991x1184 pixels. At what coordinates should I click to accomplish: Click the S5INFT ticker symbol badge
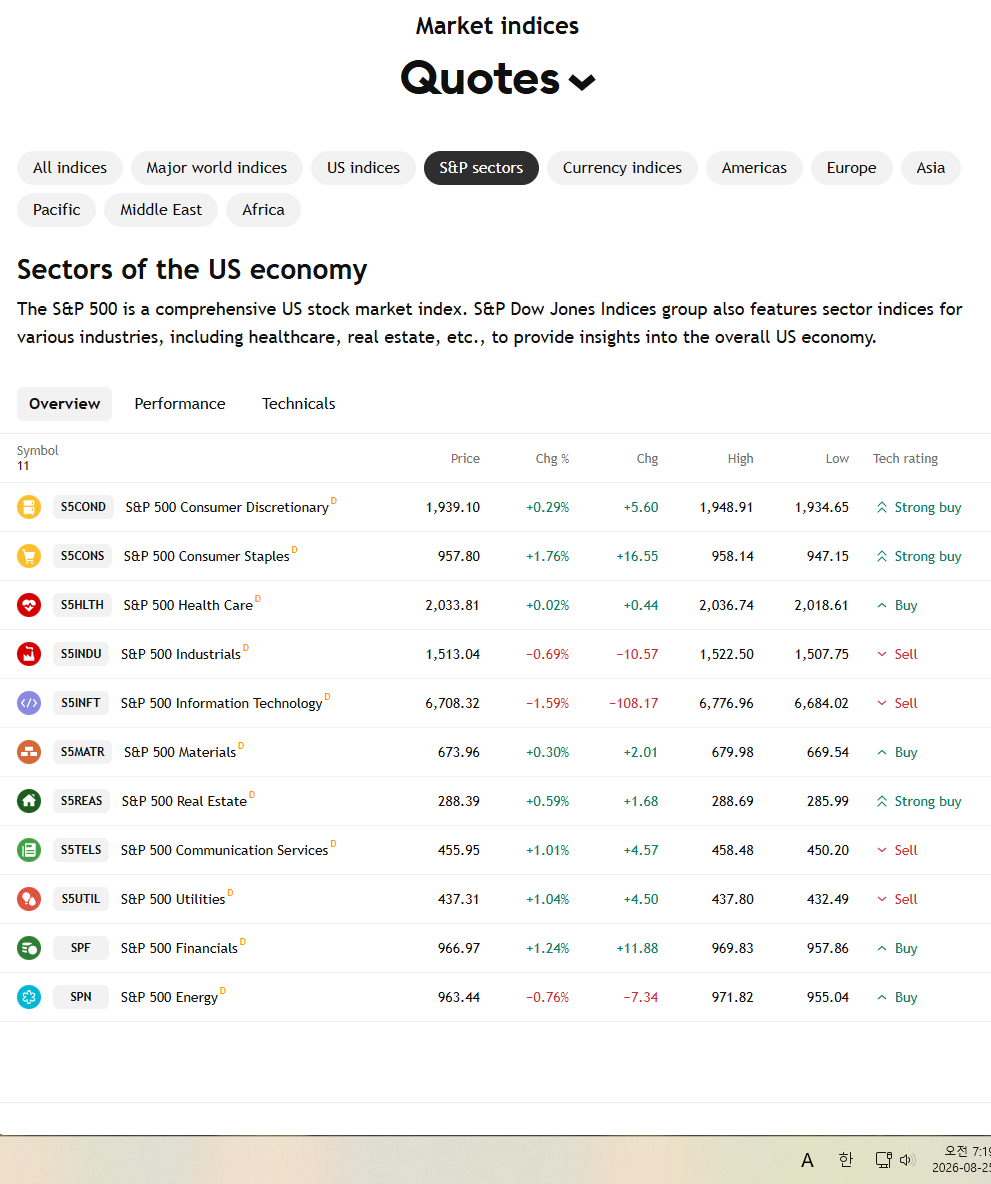[x=81, y=703]
